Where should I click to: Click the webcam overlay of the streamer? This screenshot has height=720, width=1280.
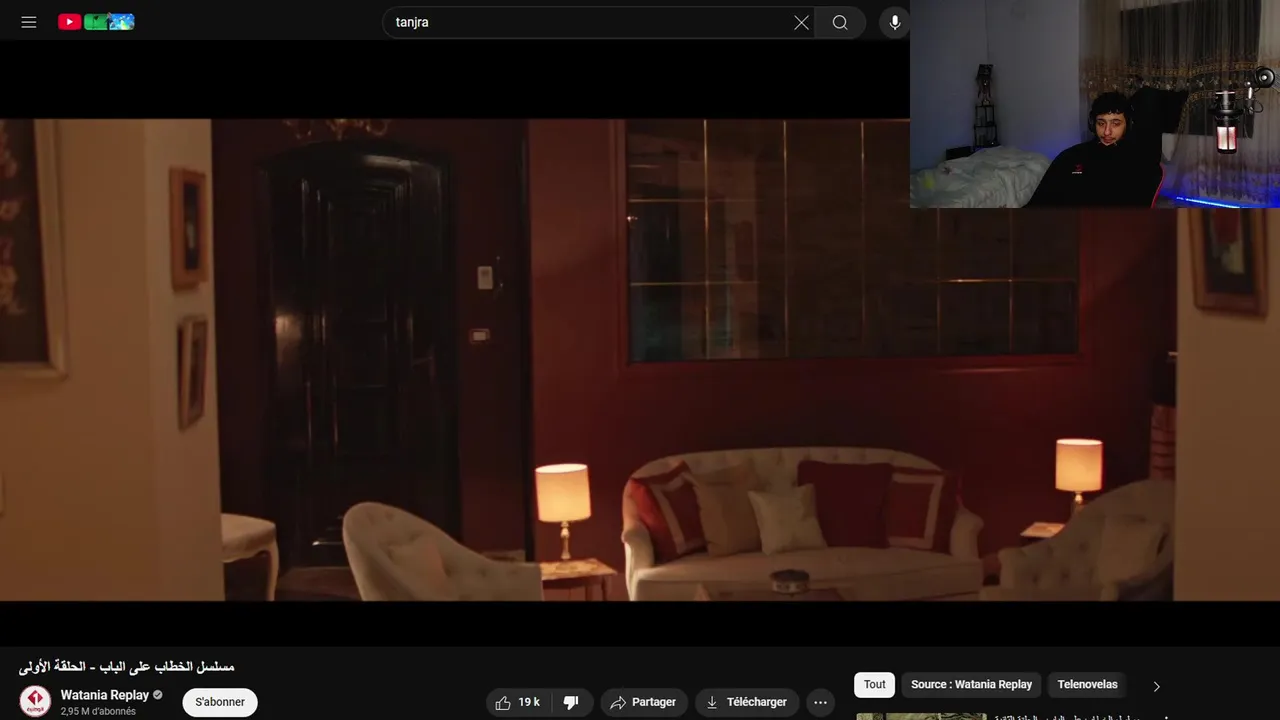[x=1095, y=104]
